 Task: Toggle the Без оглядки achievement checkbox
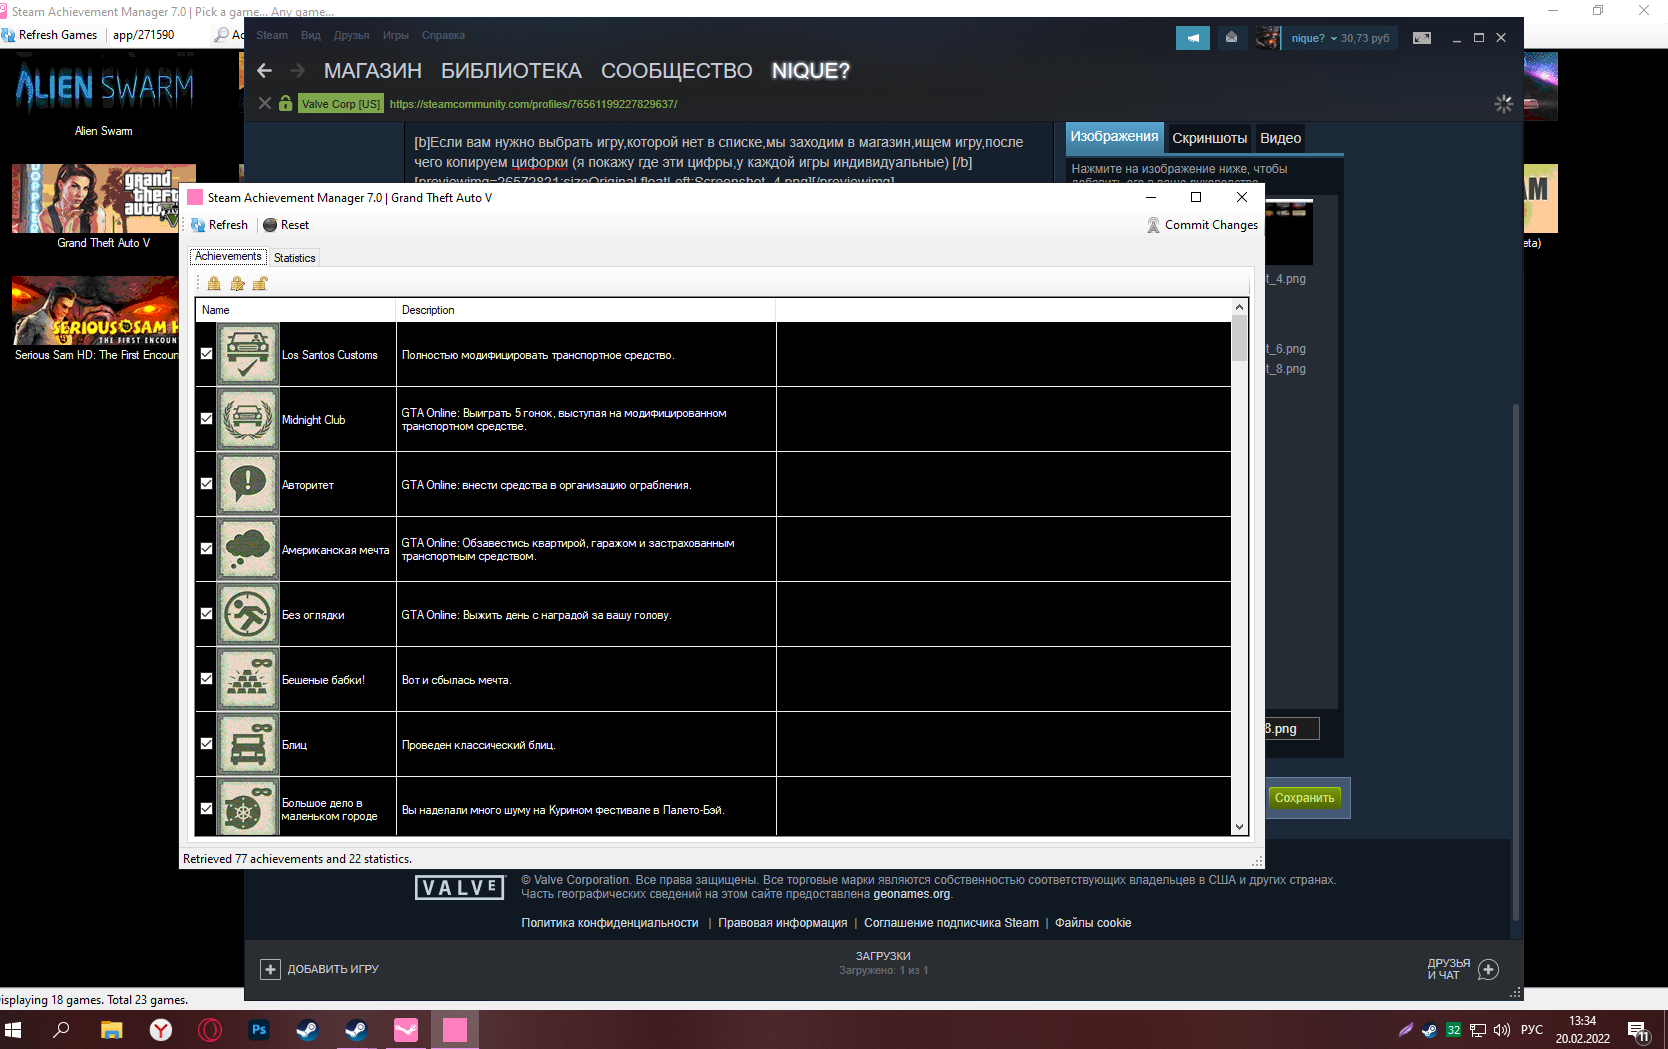206,614
